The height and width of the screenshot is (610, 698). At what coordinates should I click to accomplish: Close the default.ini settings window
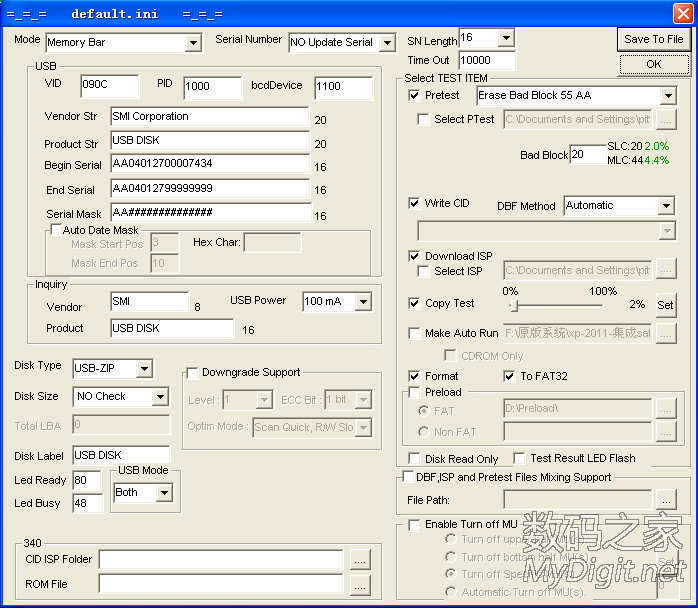(683, 13)
